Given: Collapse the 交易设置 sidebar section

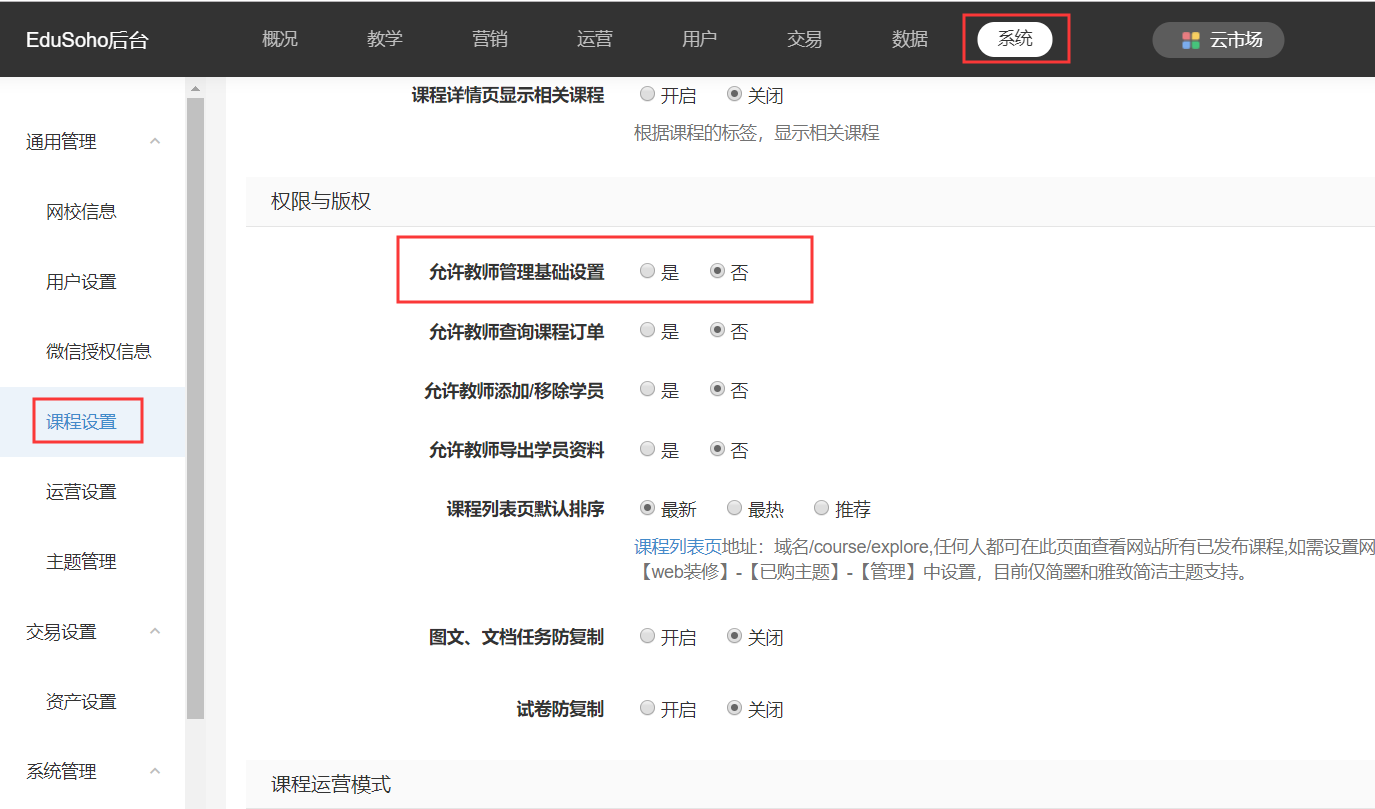Looking at the screenshot, I should pyautogui.click(x=155, y=631).
